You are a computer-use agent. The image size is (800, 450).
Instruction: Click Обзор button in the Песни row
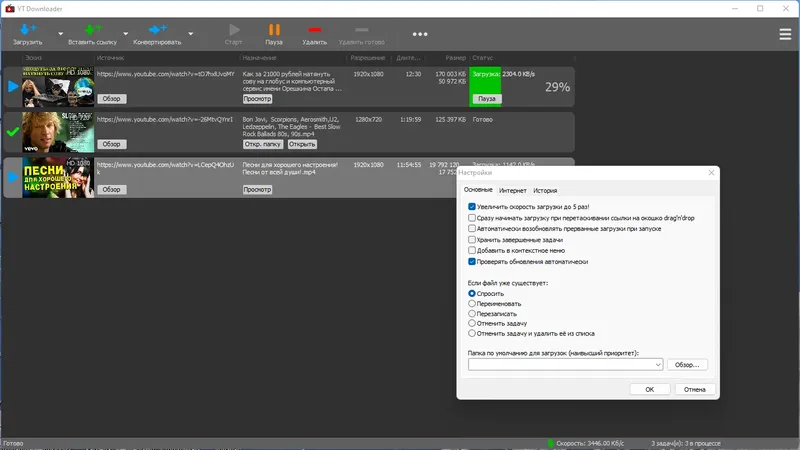tap(111, 190)
